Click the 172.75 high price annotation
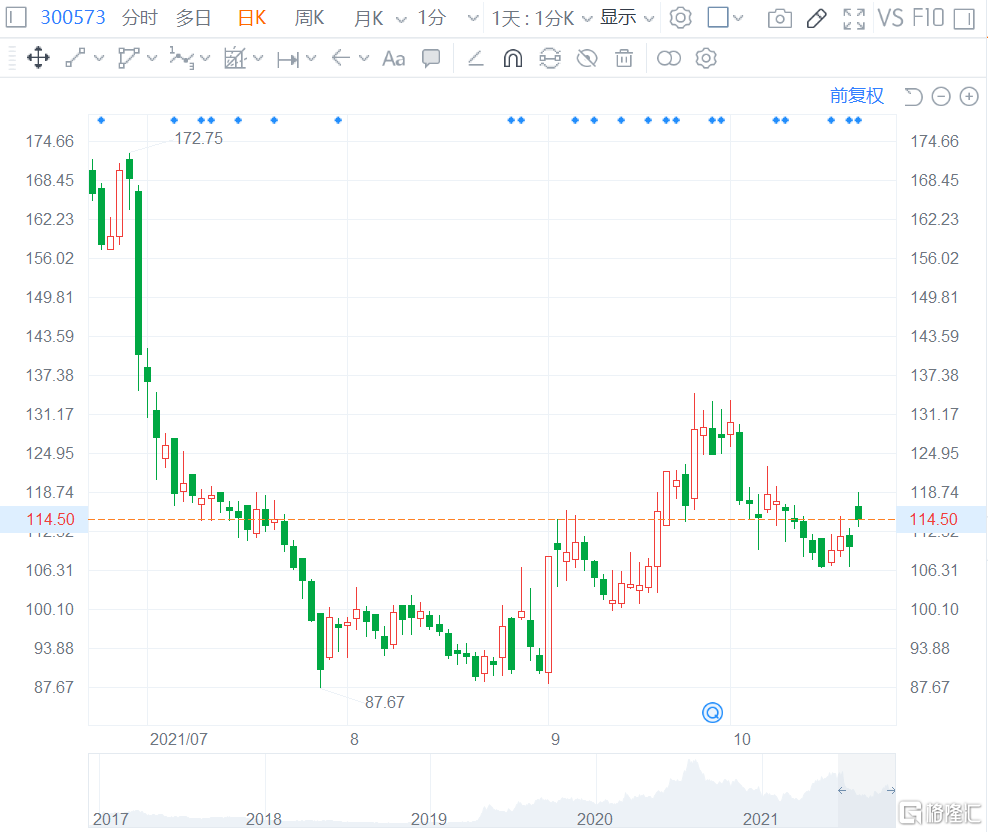 (x=198, y=139)
